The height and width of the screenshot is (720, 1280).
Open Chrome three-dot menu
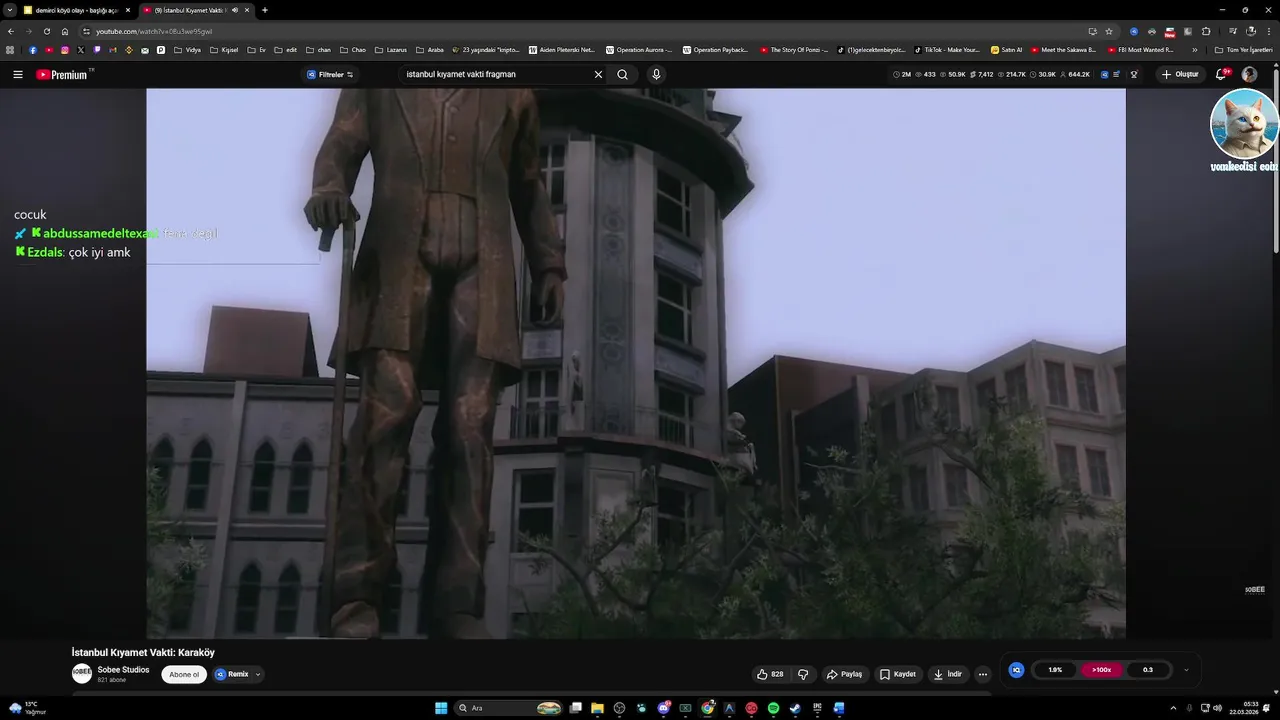pos(1269,31)
